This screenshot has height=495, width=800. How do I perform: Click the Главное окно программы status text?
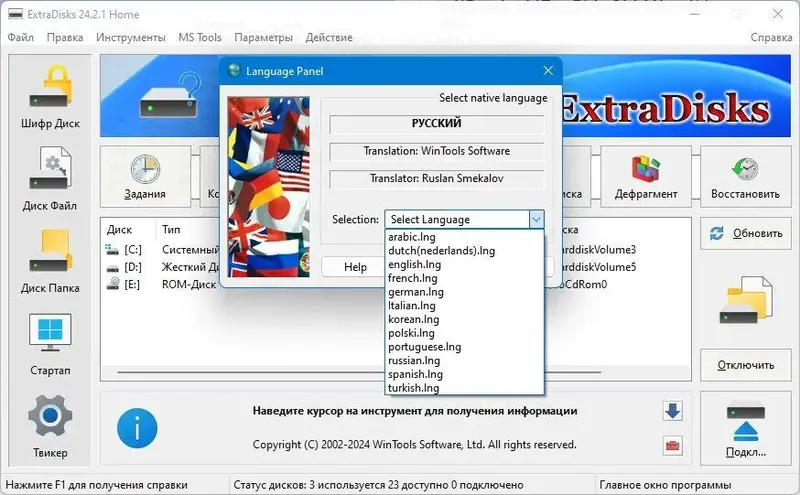(x=665, y=485)
